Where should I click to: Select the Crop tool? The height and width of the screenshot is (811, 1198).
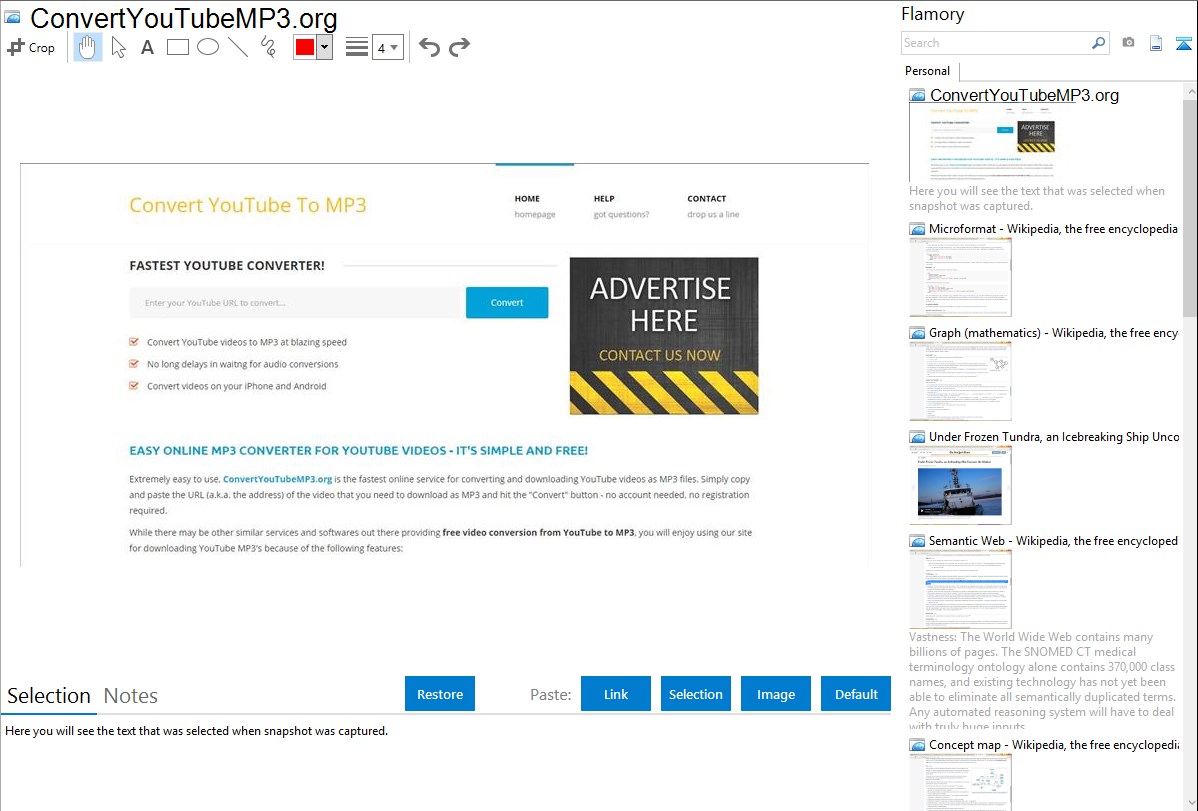[31, 47]
